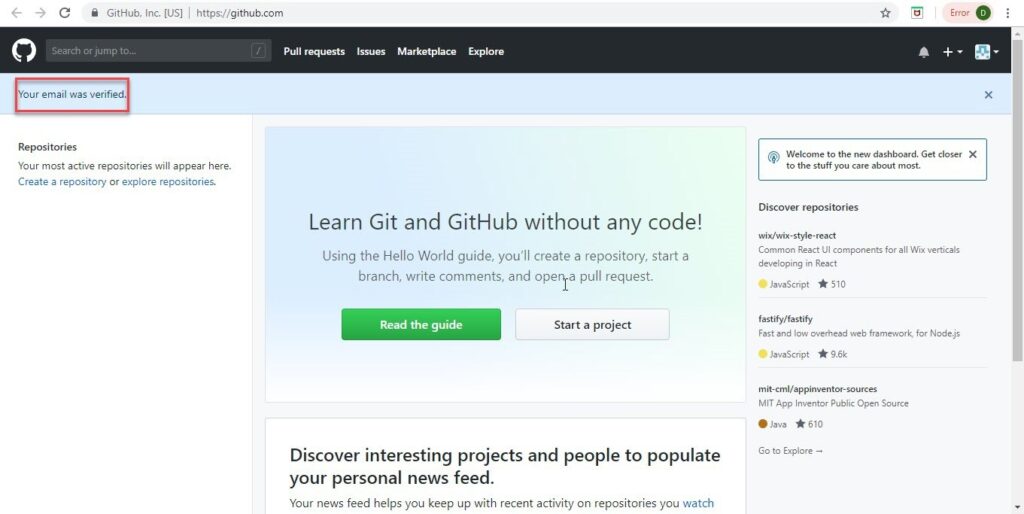Click the JavaScript language dot for fastify
The height and width of the screenshot is (514, 1024).
[x=762, y=354]
